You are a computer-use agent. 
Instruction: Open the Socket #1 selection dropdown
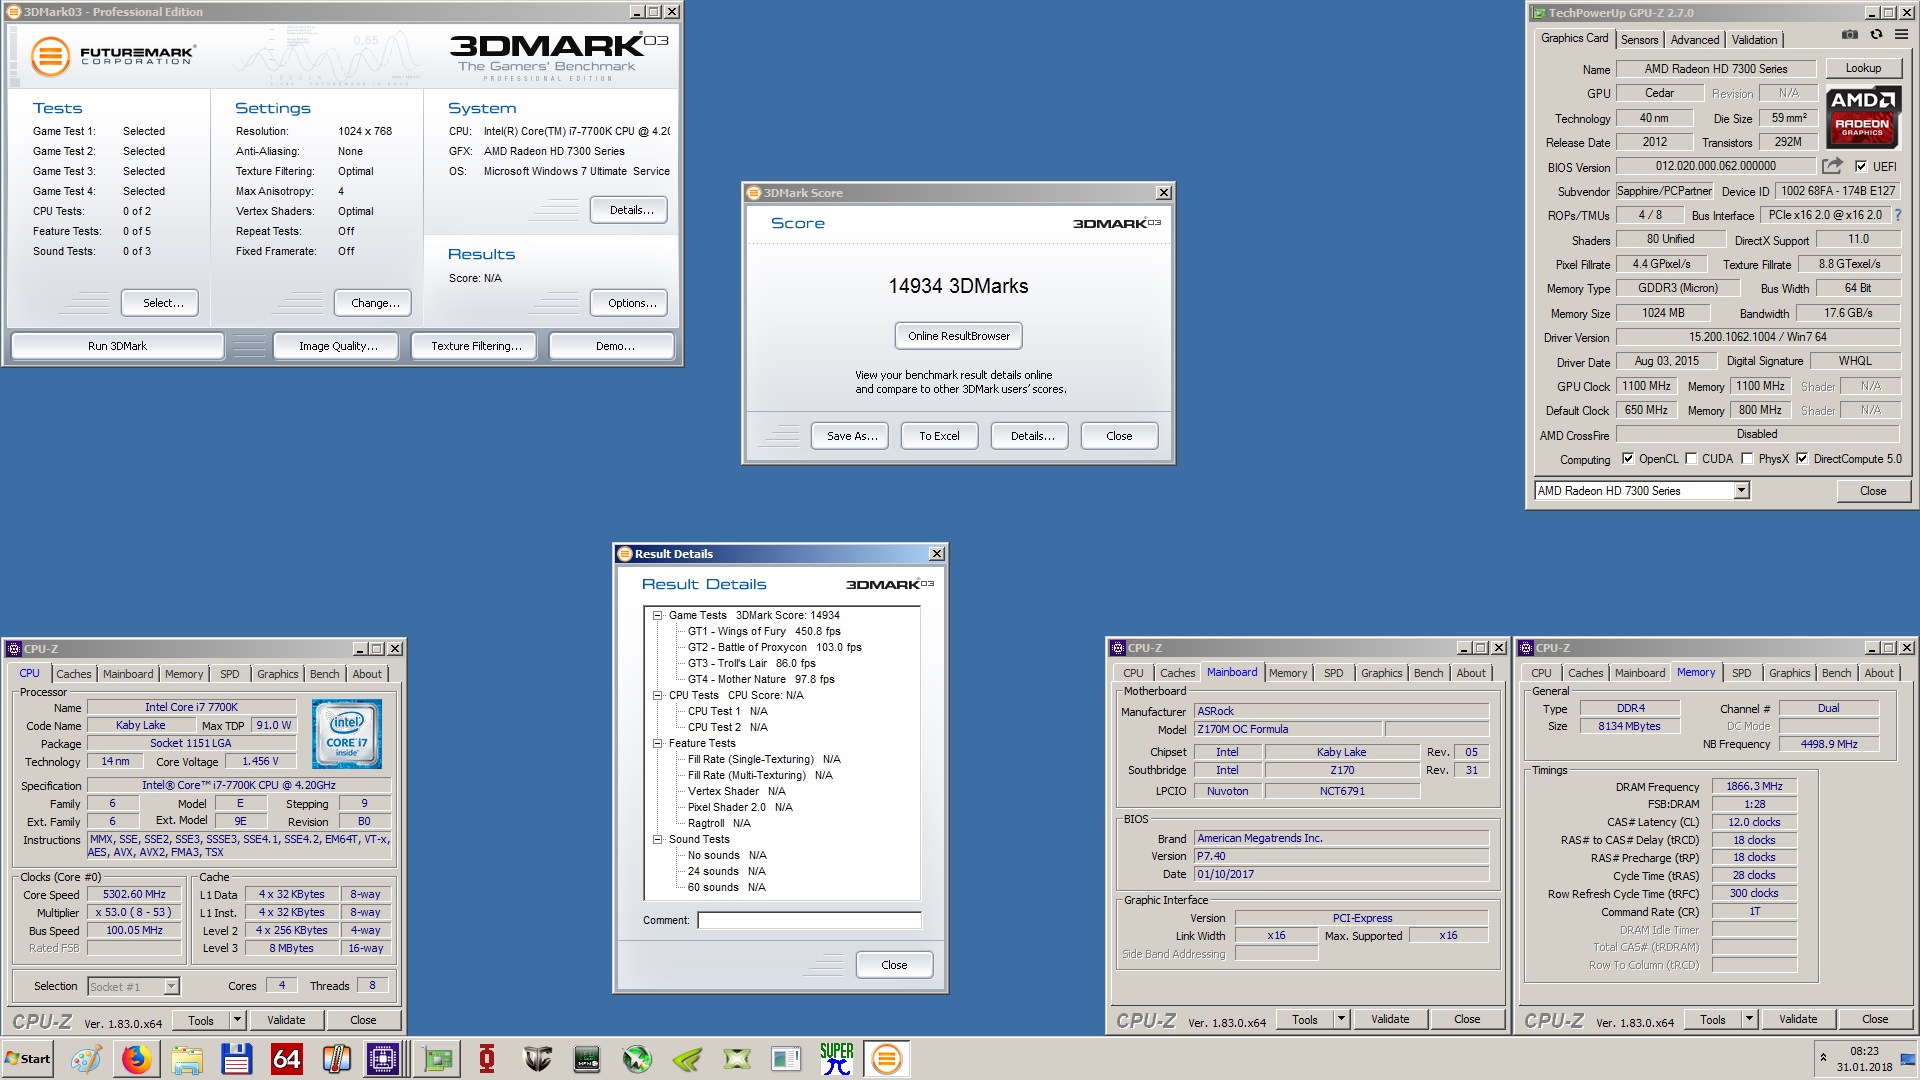click(x=171, y=987)
